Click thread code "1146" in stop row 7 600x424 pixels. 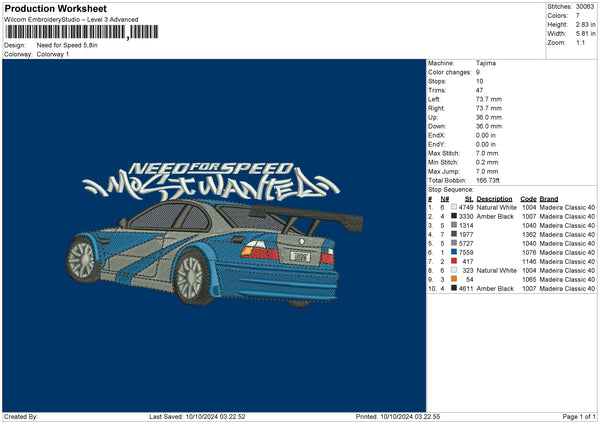(x=529, y=262)
